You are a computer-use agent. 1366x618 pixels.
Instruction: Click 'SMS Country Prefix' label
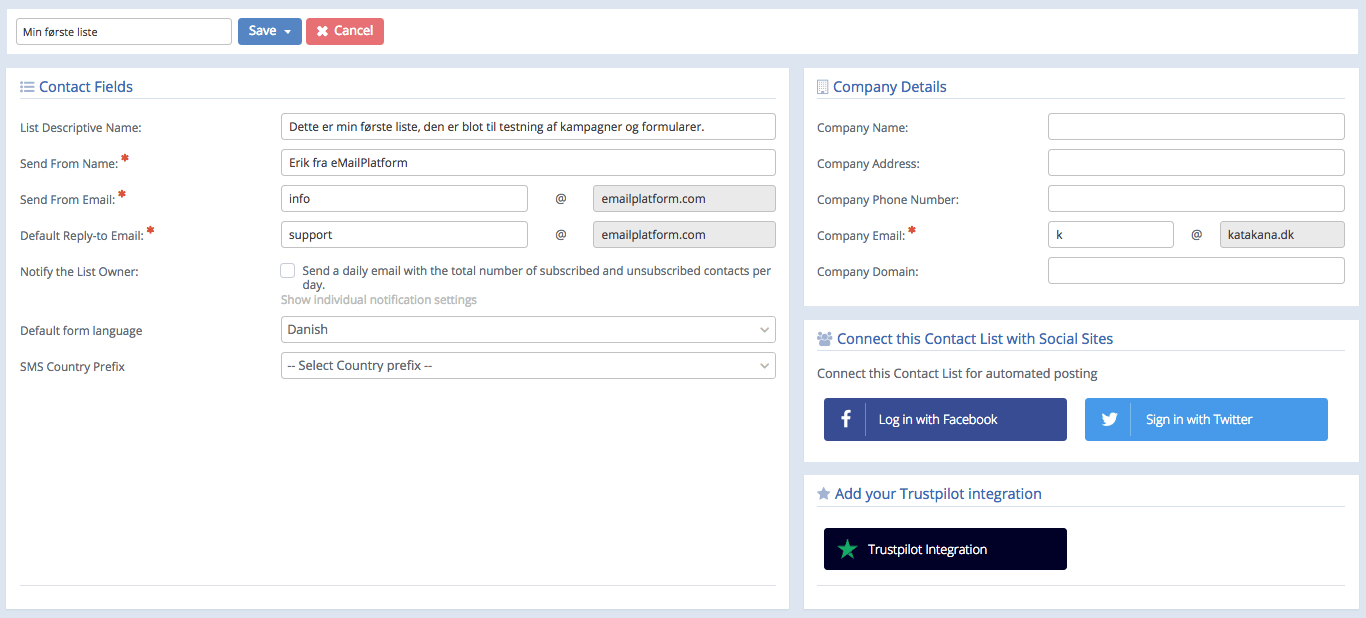(72, 367)
